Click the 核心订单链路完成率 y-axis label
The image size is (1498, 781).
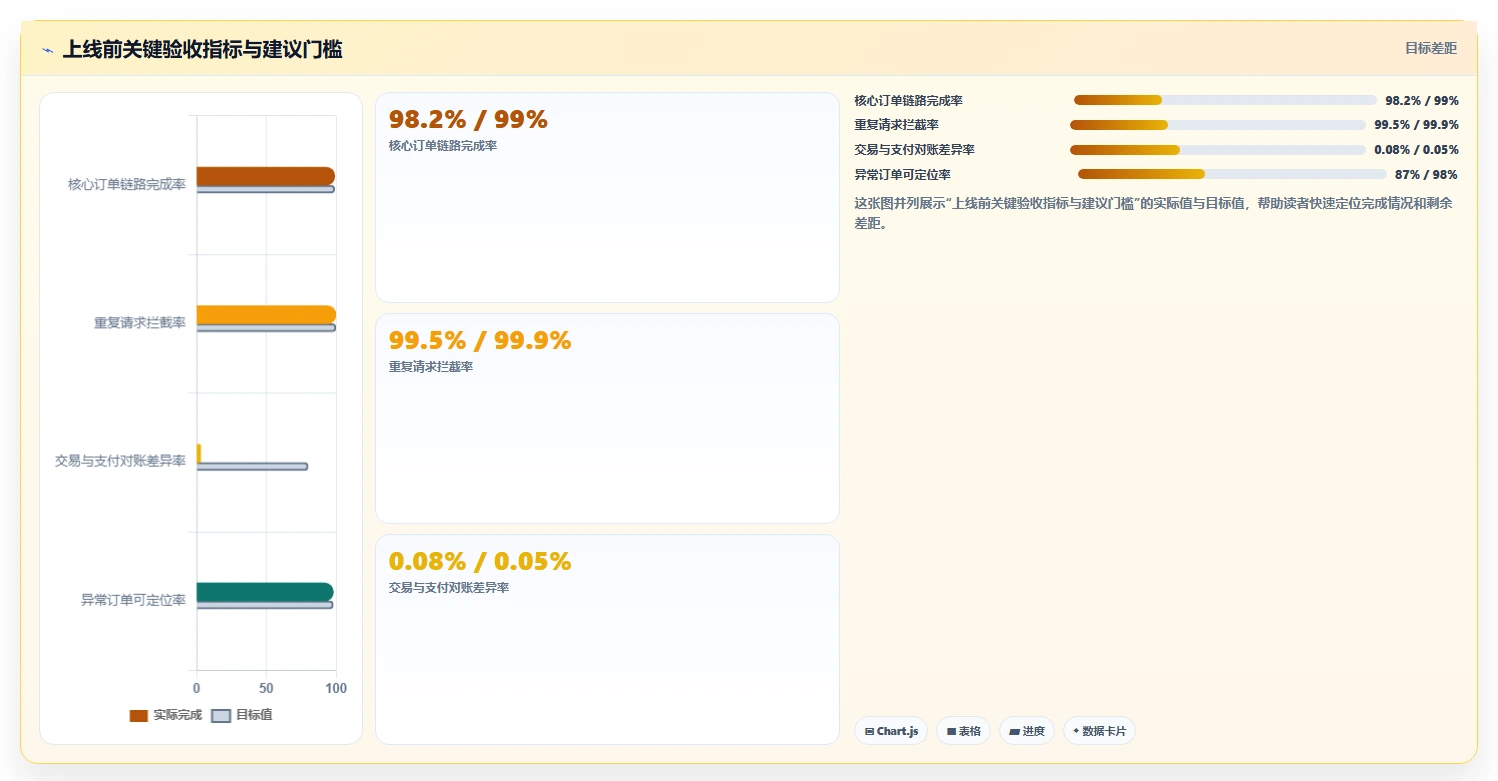(x=127, y=184)
